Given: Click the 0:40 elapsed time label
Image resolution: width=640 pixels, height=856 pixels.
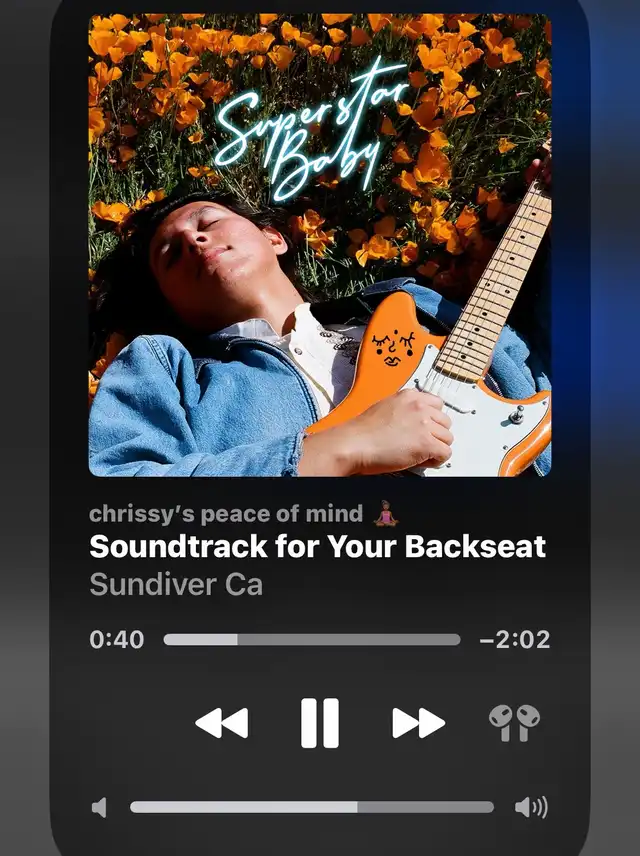Looking at the screenshot, I should click(x=117, y=640).
